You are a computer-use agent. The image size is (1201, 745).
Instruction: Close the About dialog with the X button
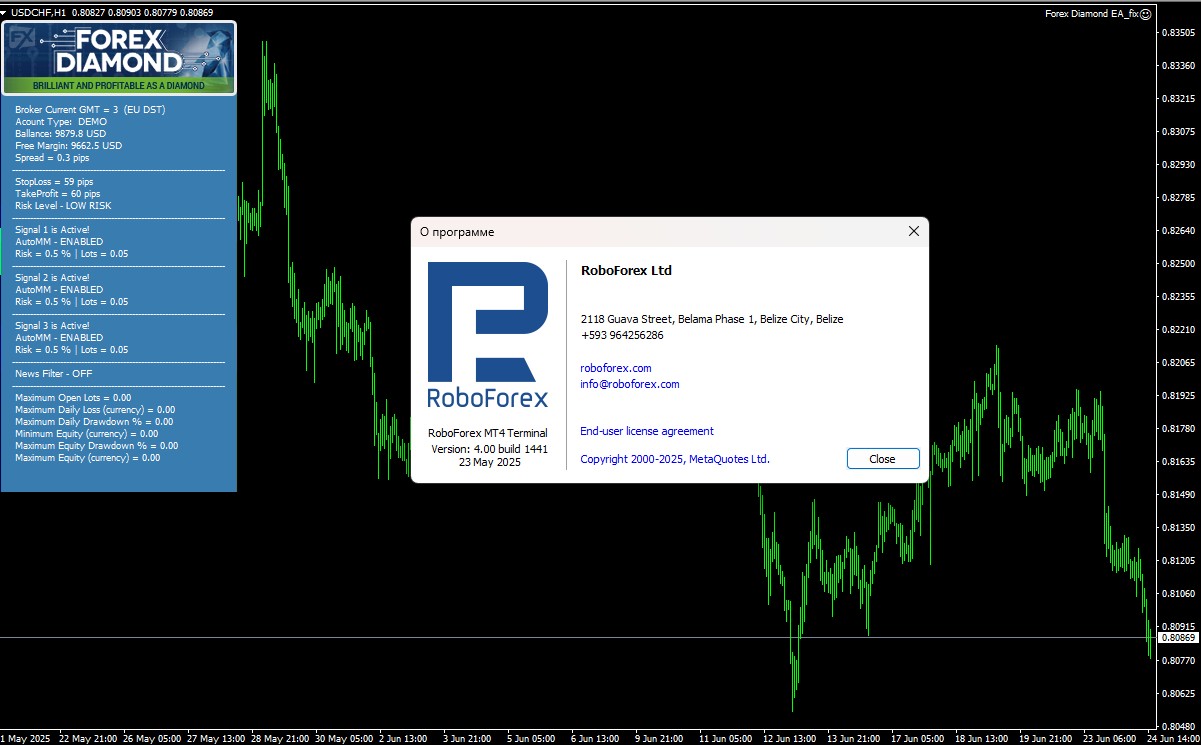pos(913,231)
